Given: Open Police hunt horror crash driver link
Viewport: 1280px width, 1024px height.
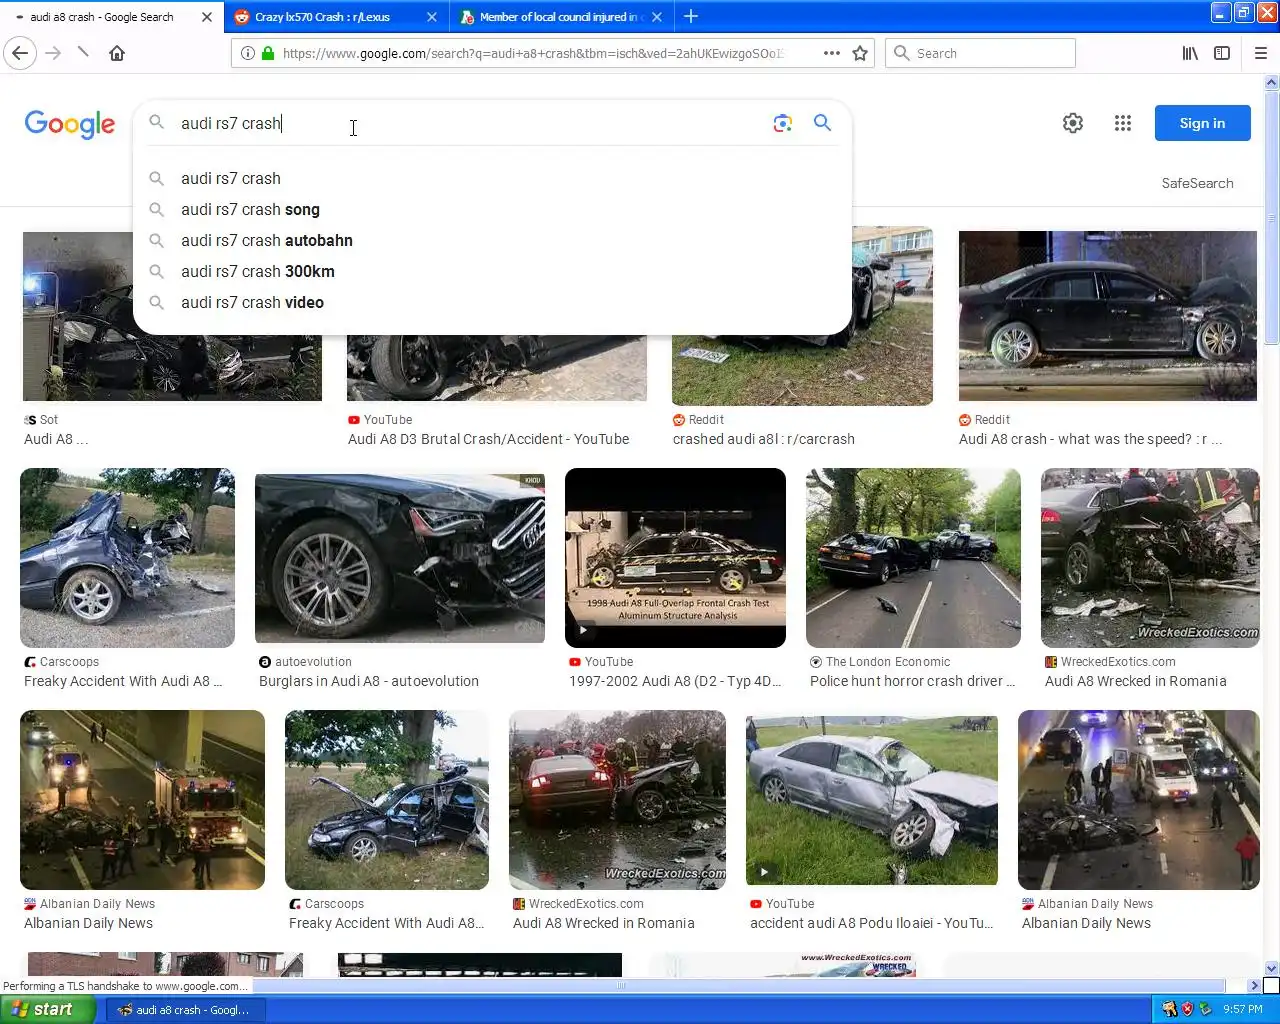Looking at the screenshot, I should point(912,681).
